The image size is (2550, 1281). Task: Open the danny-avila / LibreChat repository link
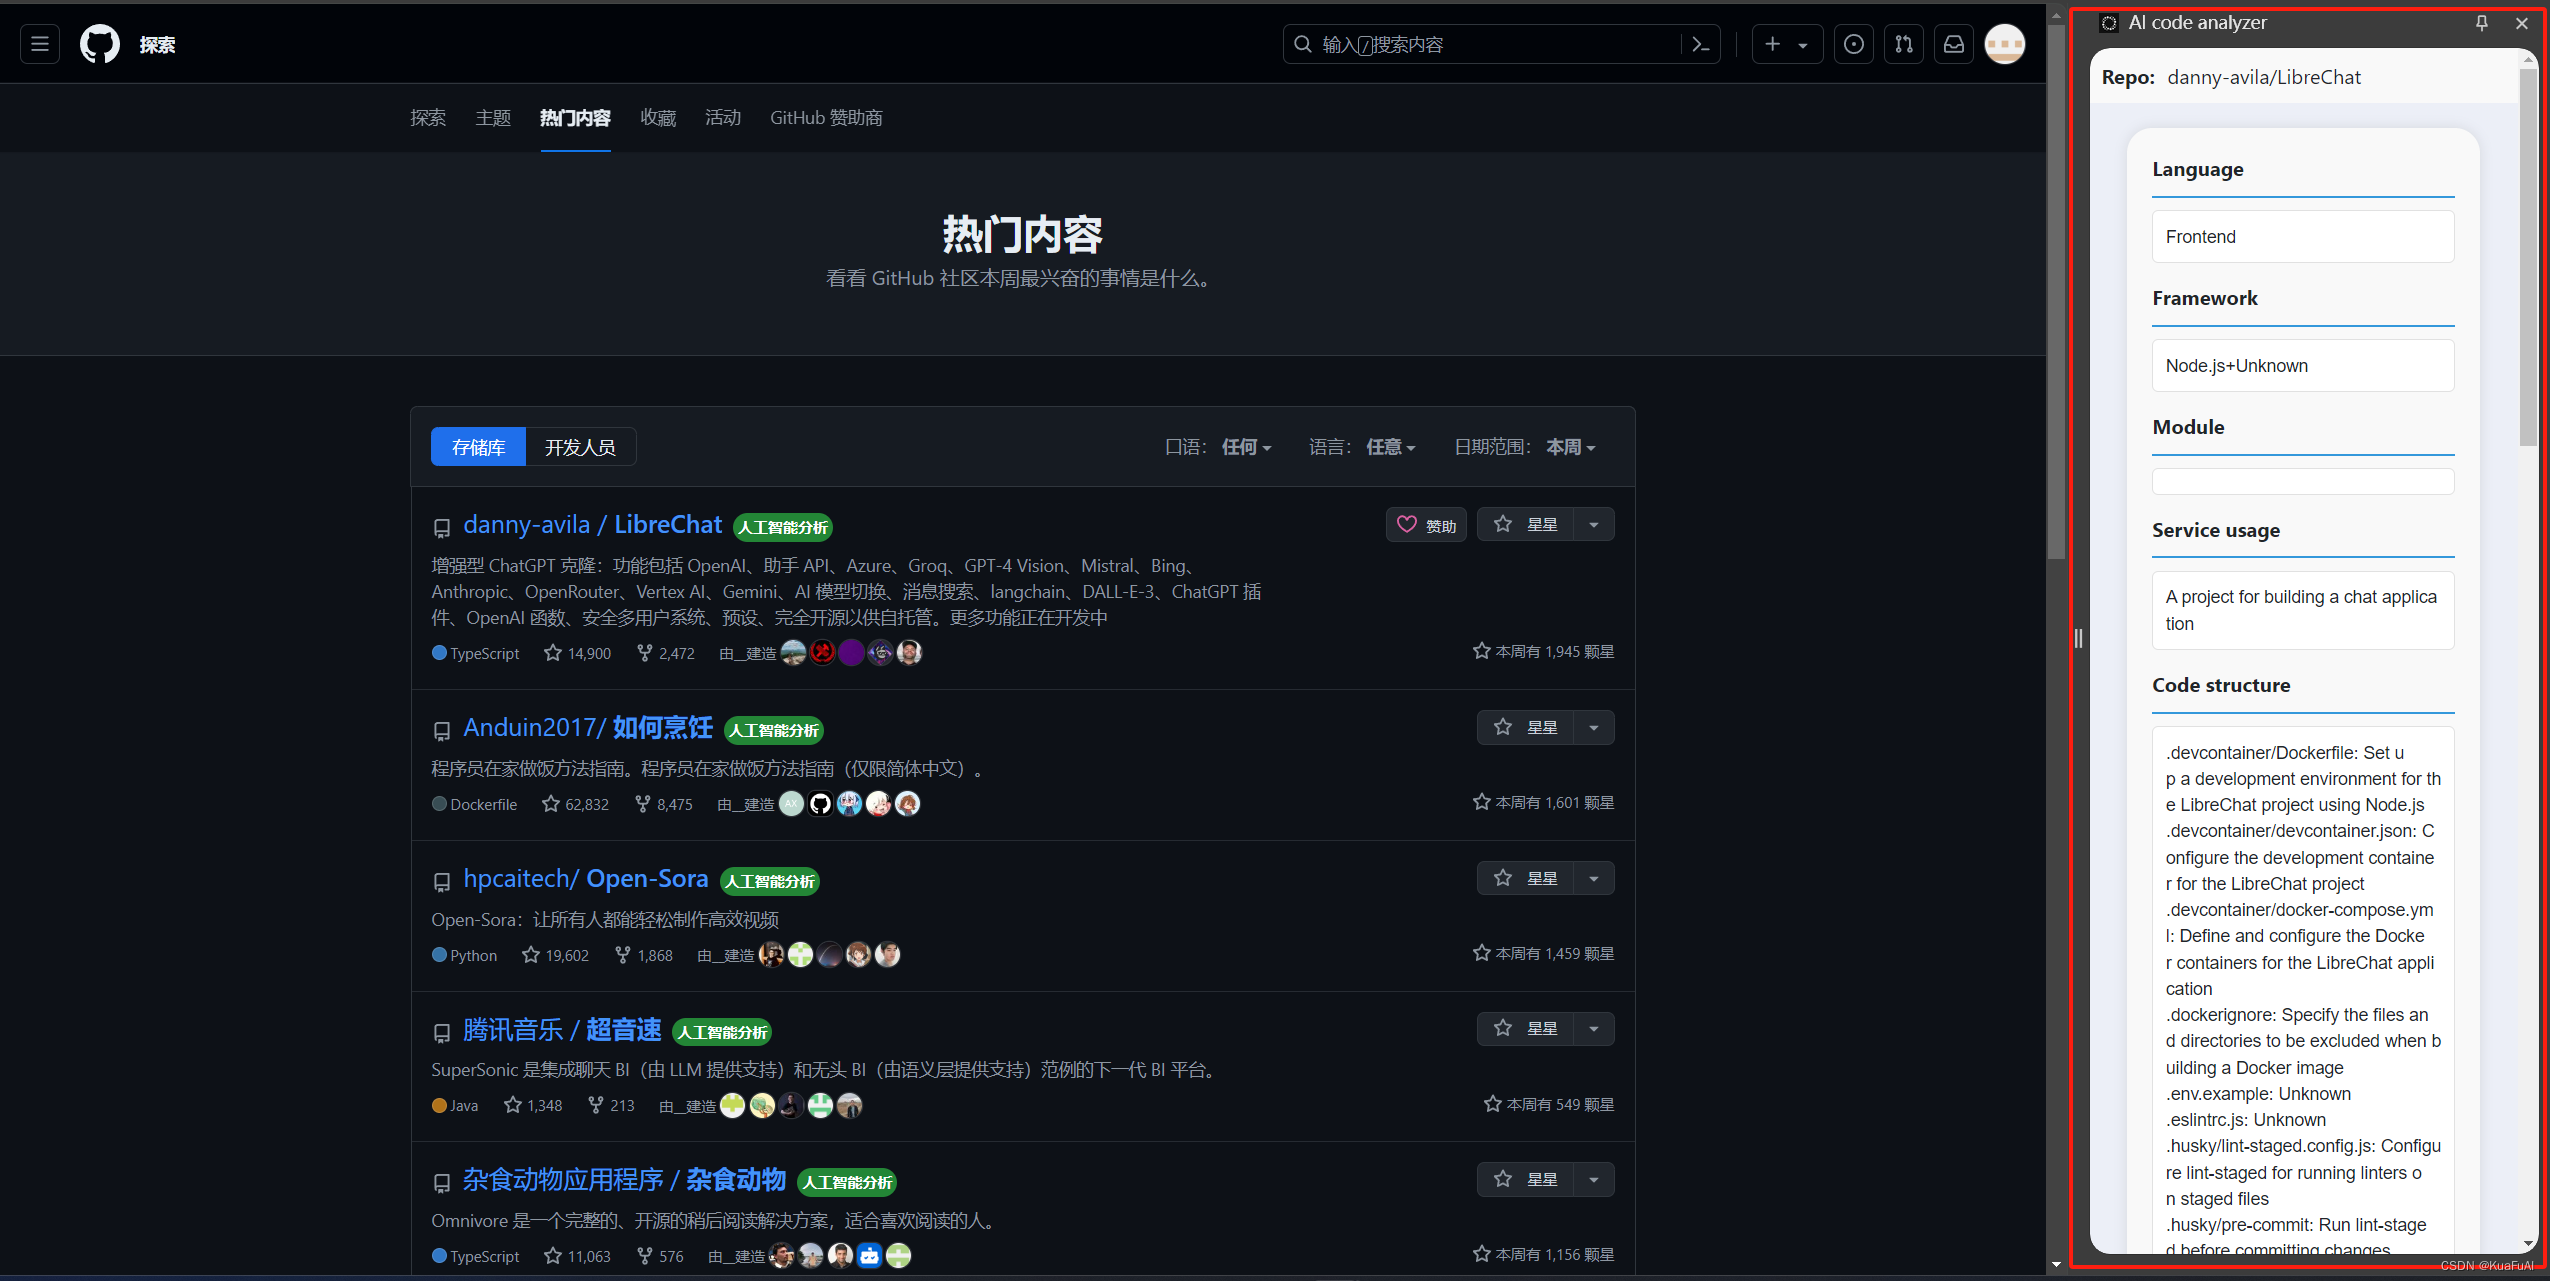coord(592,525)
